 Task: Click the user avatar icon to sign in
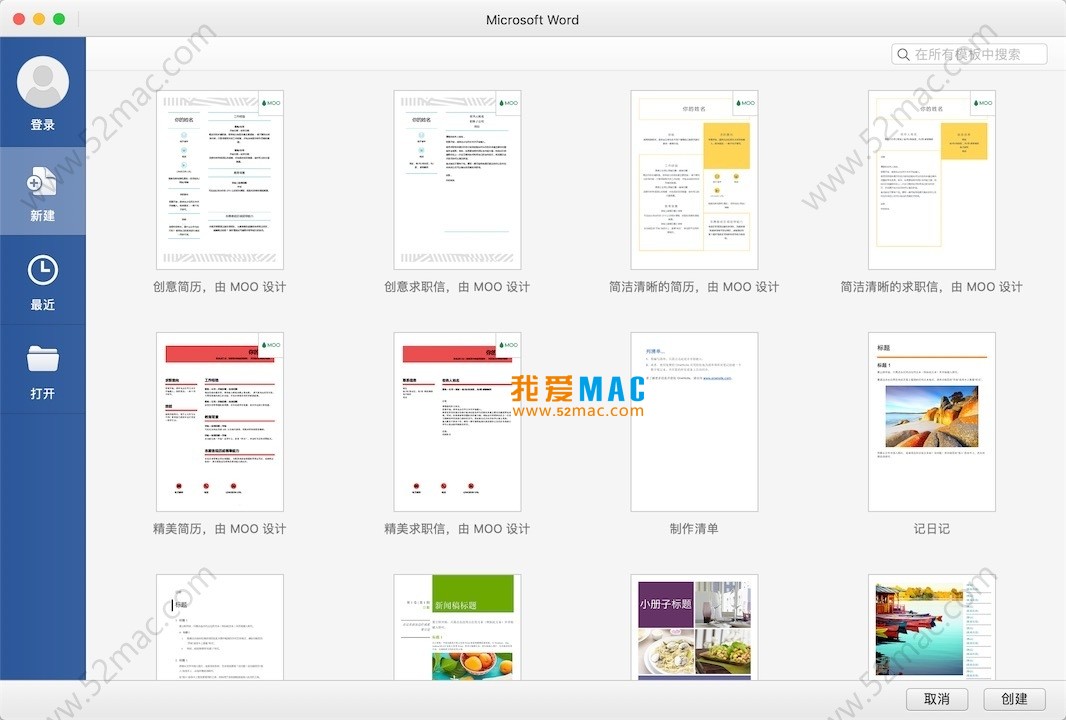point(43,82)
